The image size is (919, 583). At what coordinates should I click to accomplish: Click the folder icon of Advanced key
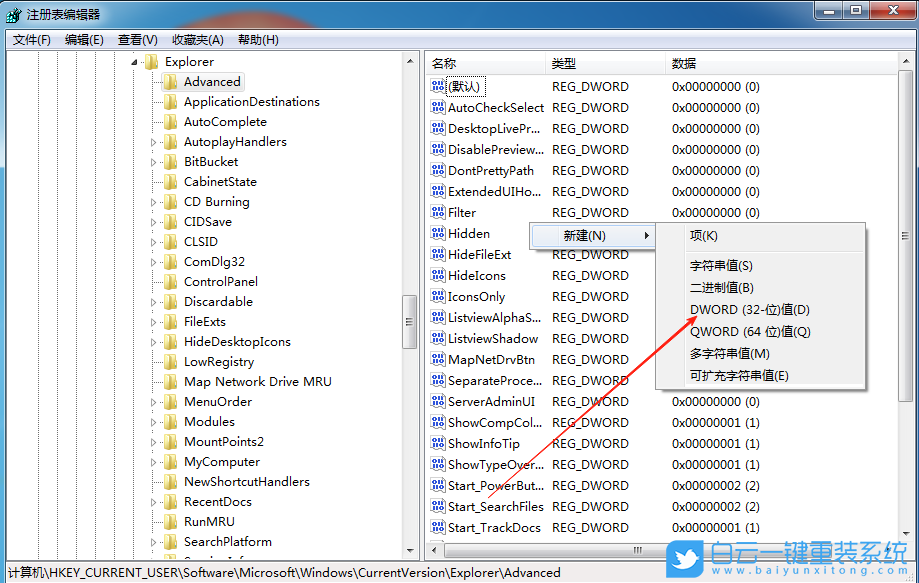(x=168, y=81)
